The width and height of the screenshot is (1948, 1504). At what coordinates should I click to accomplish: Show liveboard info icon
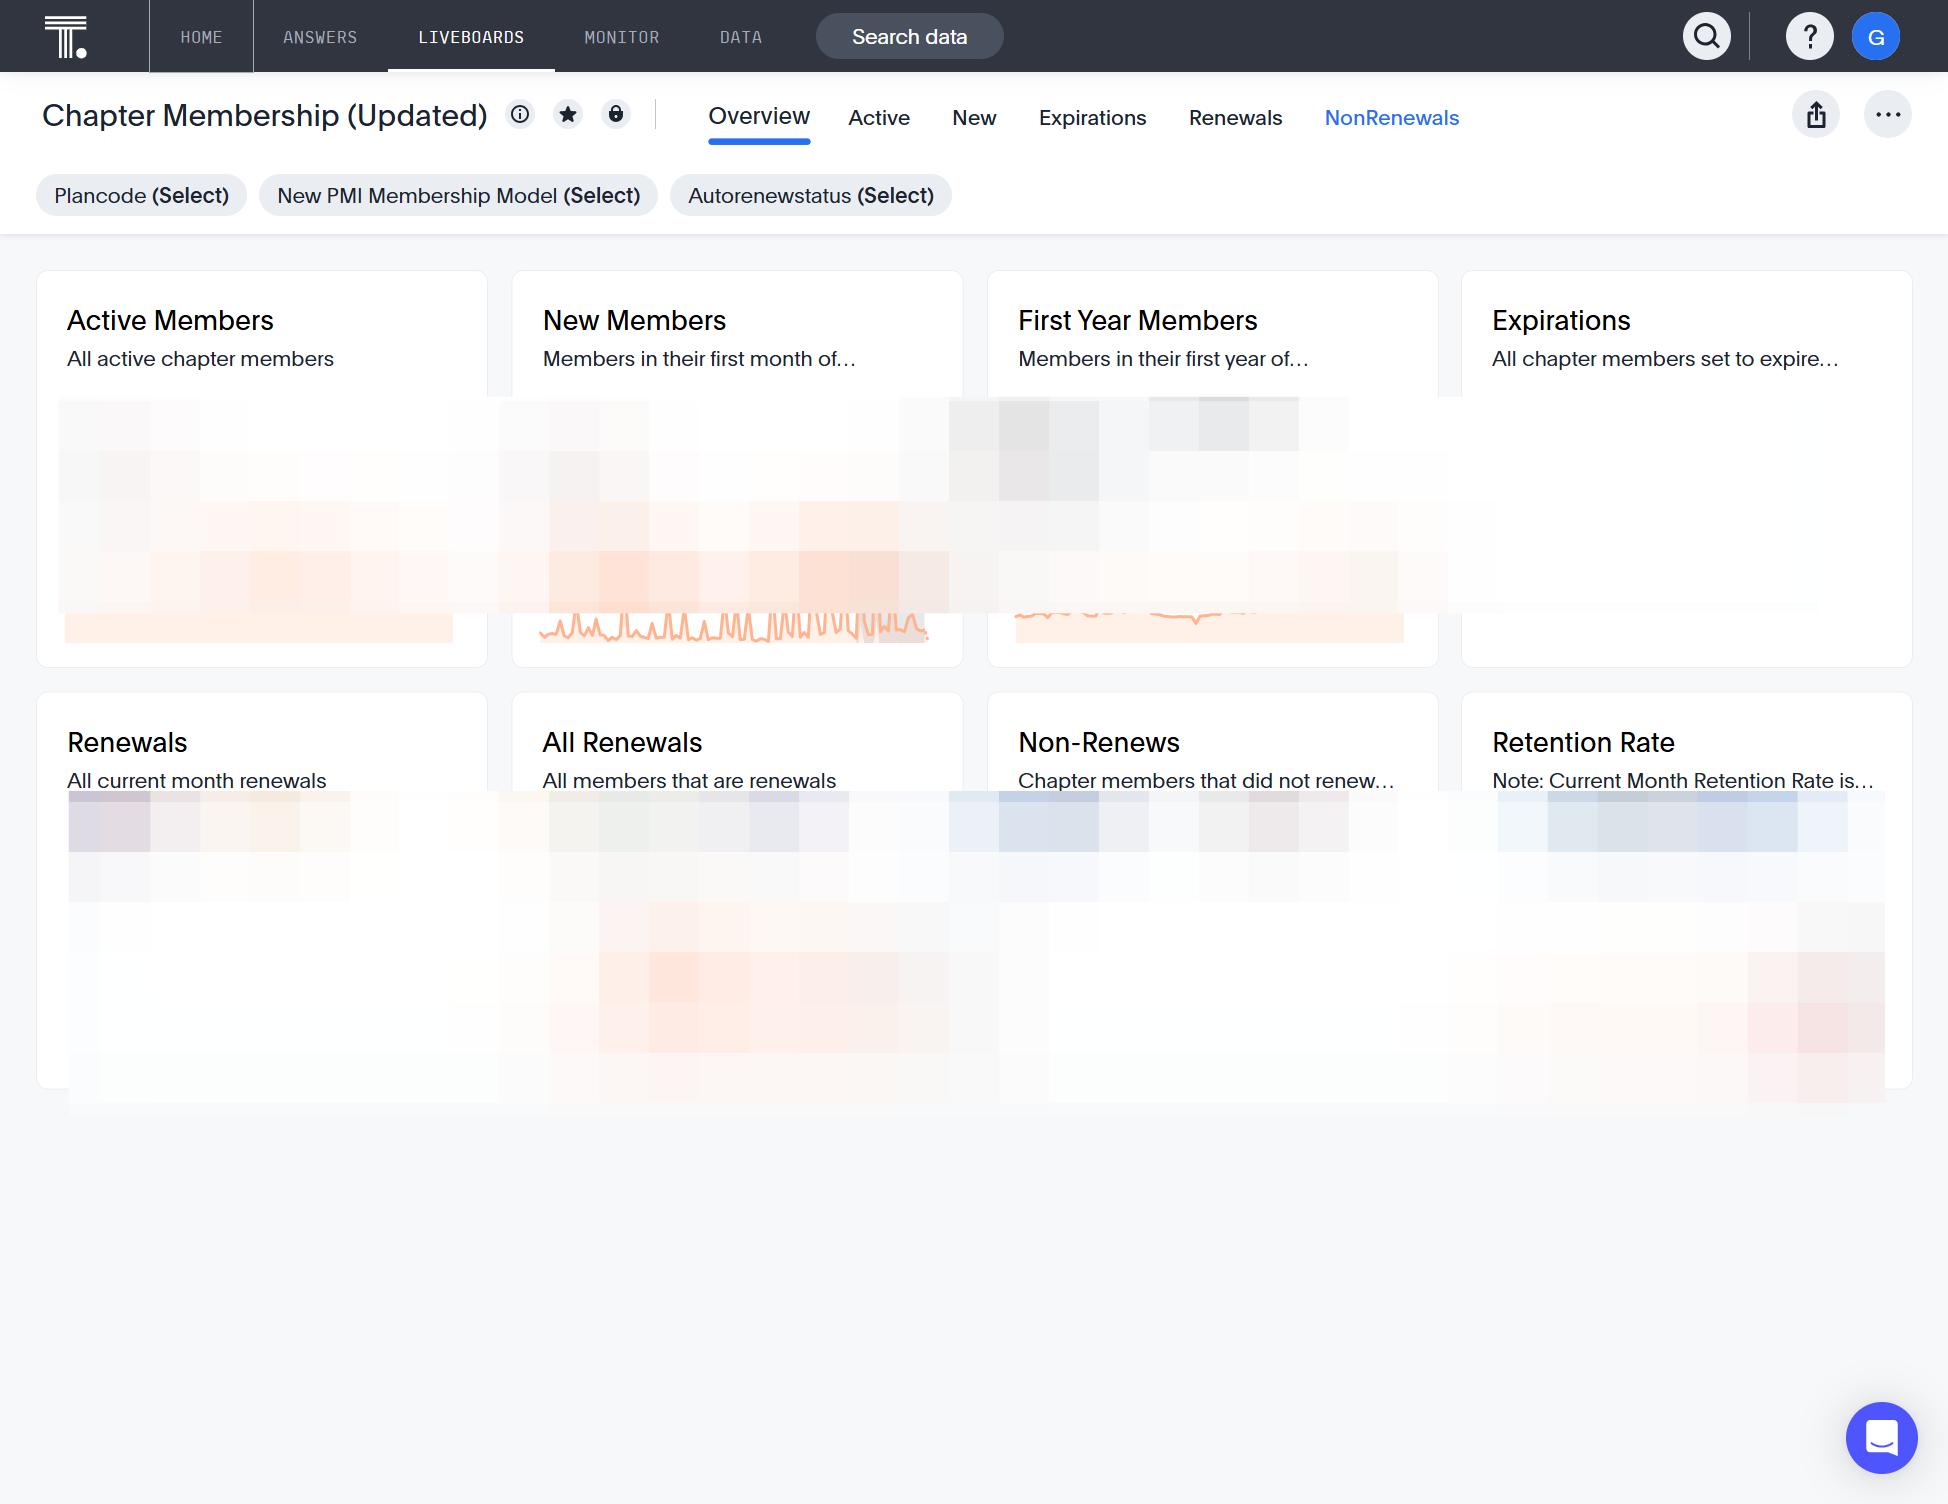(520, 115)
